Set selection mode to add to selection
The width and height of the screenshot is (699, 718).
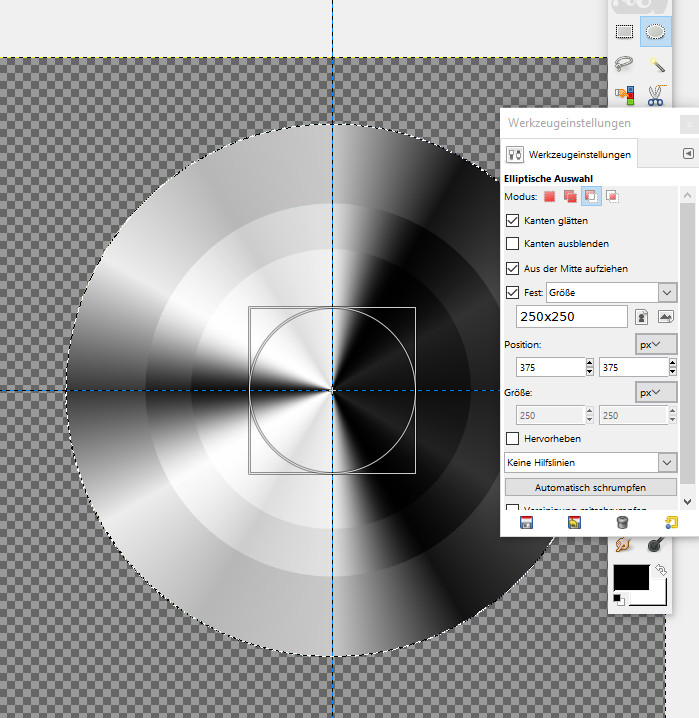coord(569,197)
